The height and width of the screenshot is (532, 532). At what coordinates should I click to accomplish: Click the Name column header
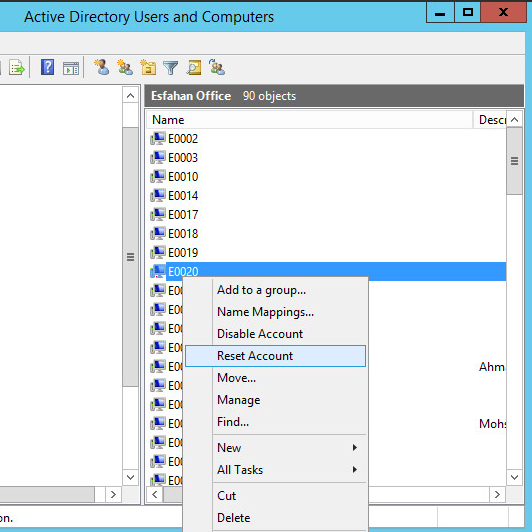[x=309, y=120]
